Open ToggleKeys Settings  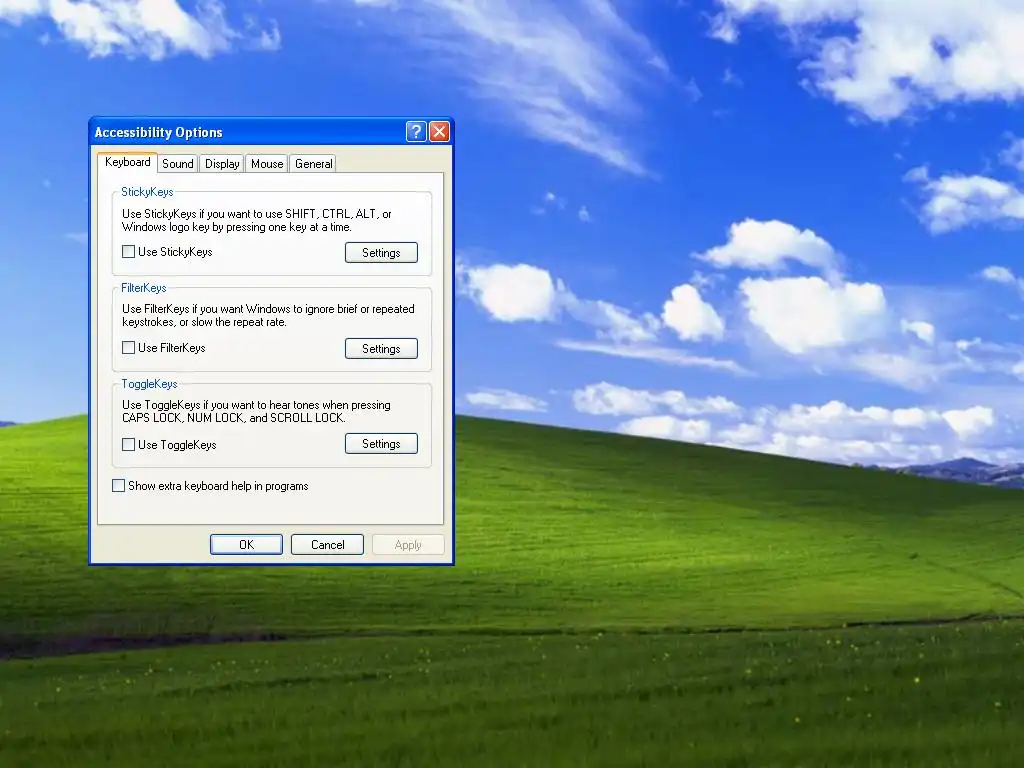[381, 443]
